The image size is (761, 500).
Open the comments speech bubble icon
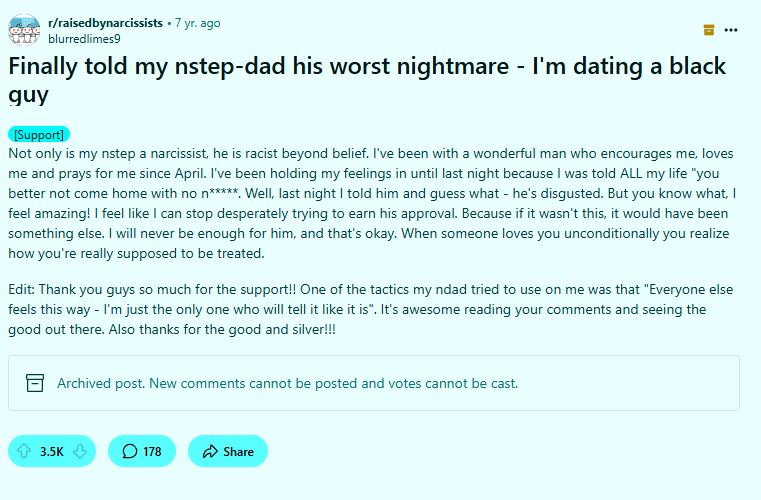click(x=130, y=451)
